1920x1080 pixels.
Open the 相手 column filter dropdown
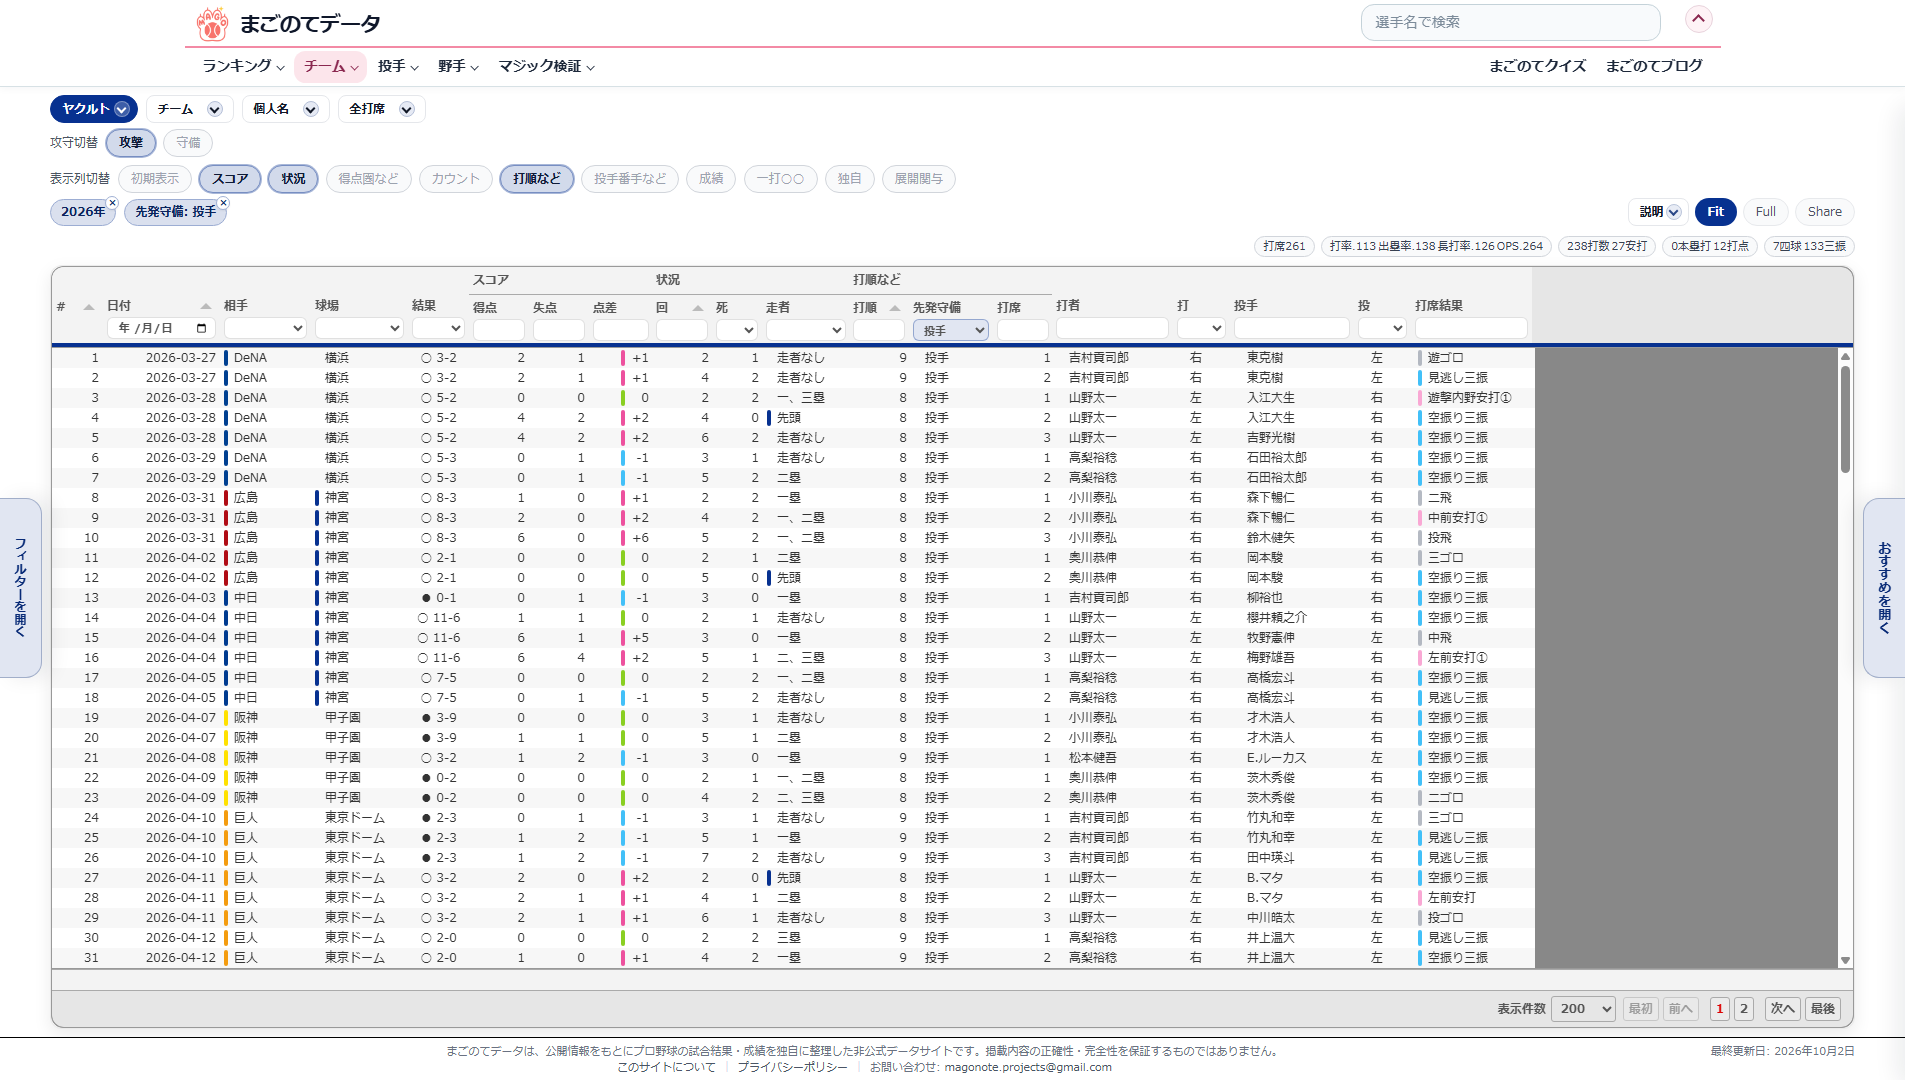click(265, 328)
